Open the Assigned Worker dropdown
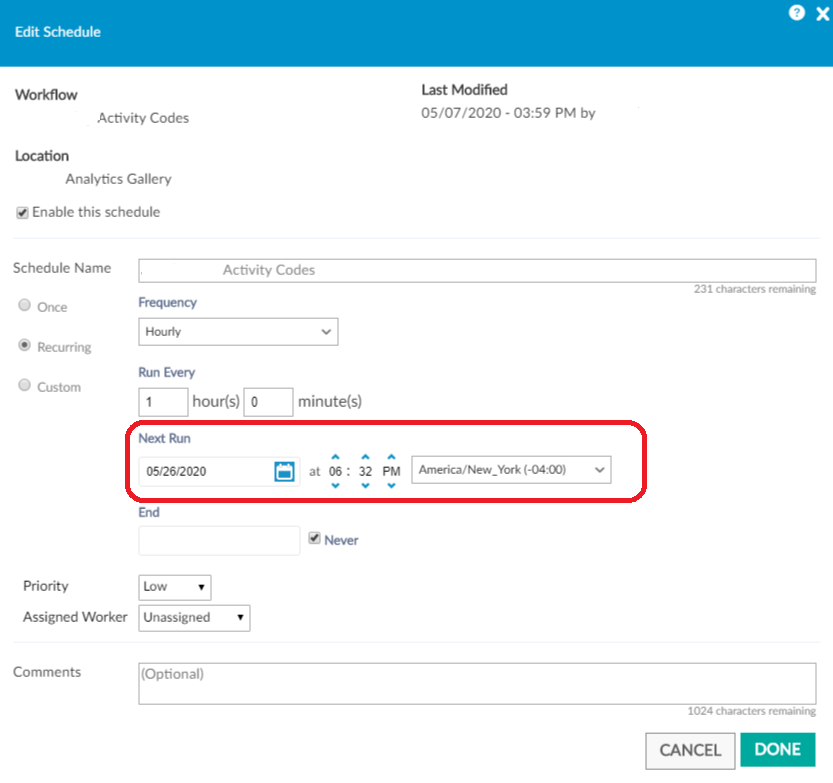The image size is (833, 783). tap(194, 618)
